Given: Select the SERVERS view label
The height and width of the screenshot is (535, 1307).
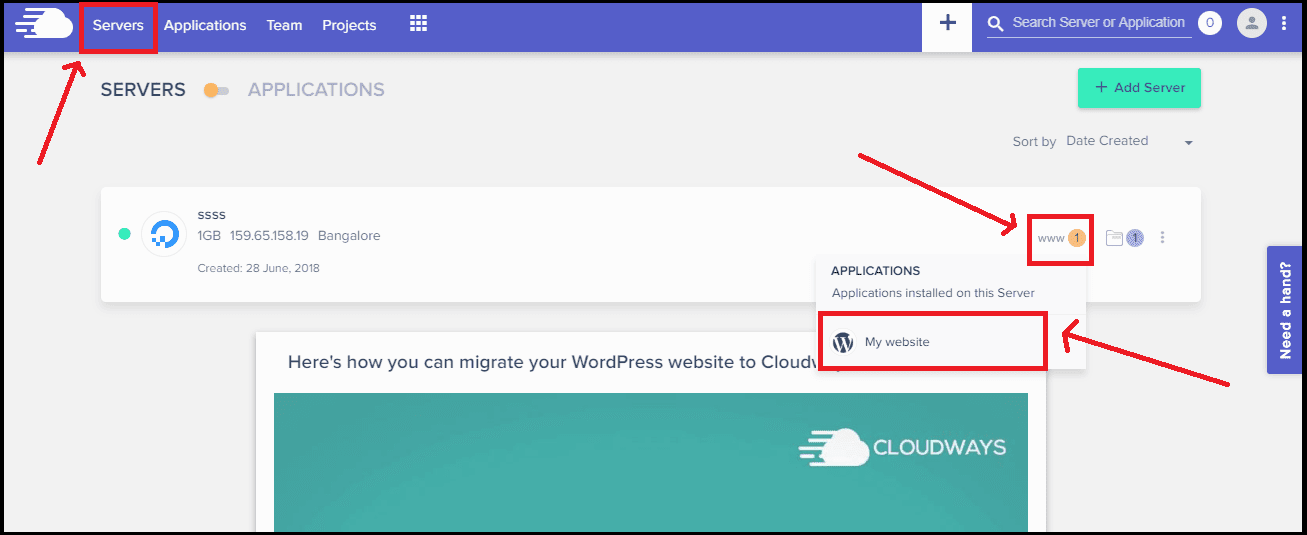Looking at the screenshot, I should coord(143,90).
